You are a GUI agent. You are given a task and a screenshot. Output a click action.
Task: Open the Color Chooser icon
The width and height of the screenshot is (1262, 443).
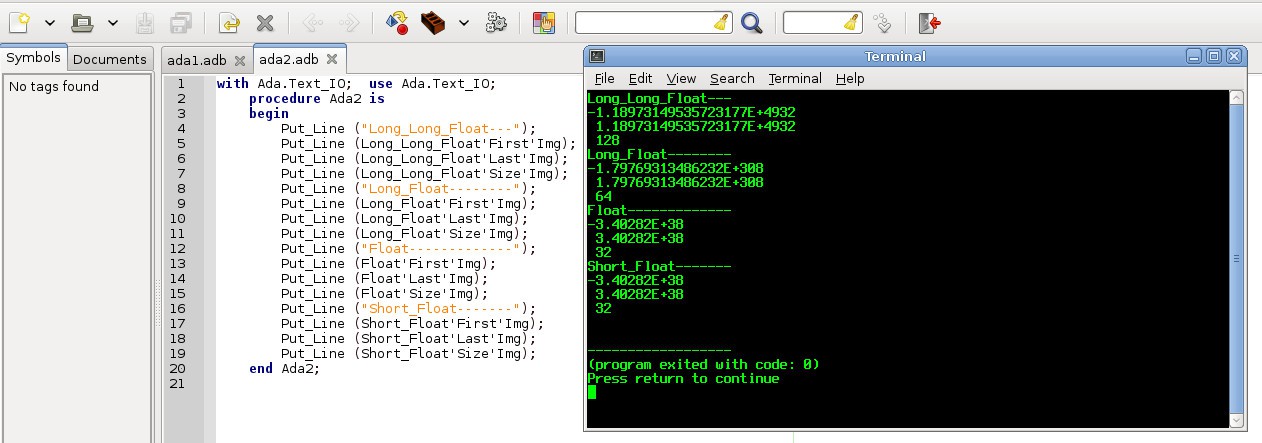tap(543, 21)
